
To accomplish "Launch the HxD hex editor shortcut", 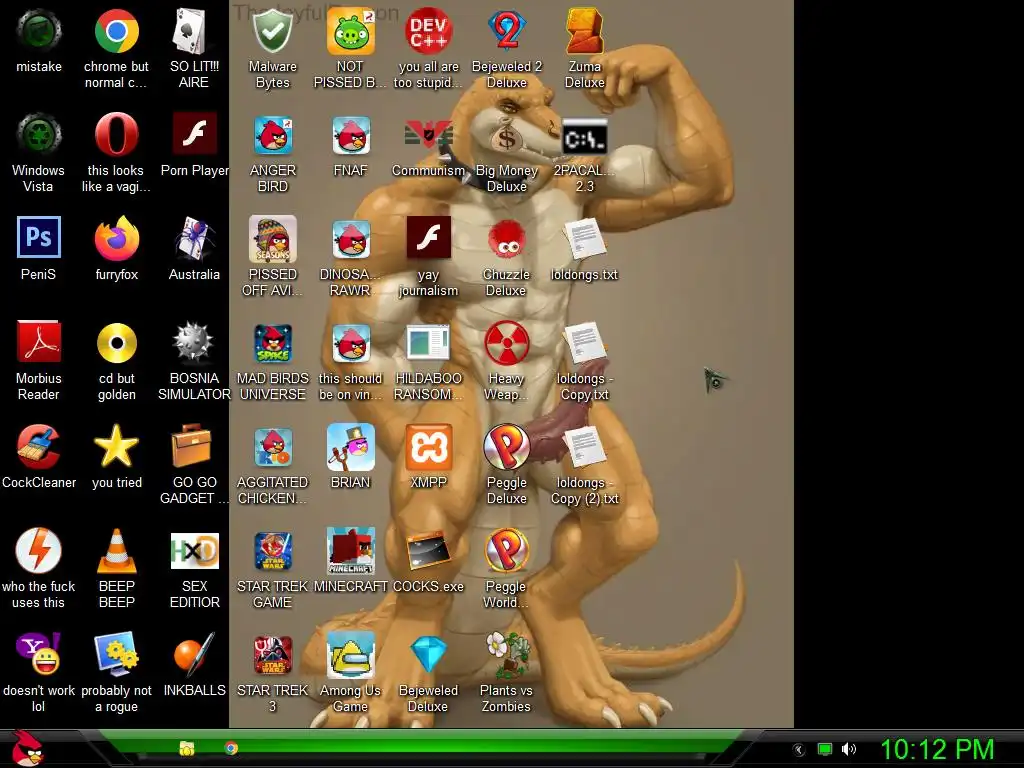I will [194, 551].
